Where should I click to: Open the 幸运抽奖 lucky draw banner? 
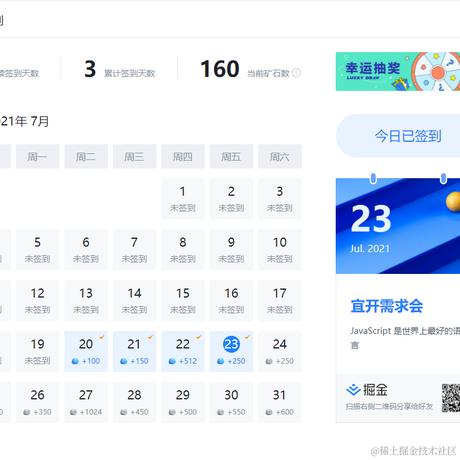(398, 71)
